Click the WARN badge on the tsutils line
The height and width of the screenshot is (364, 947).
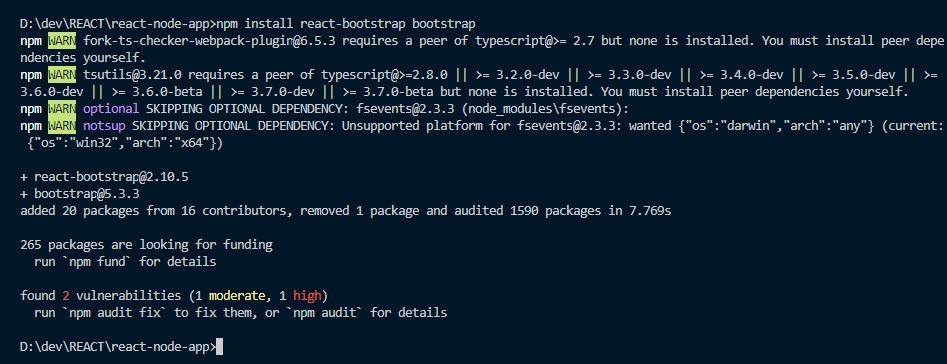point(62,75)
